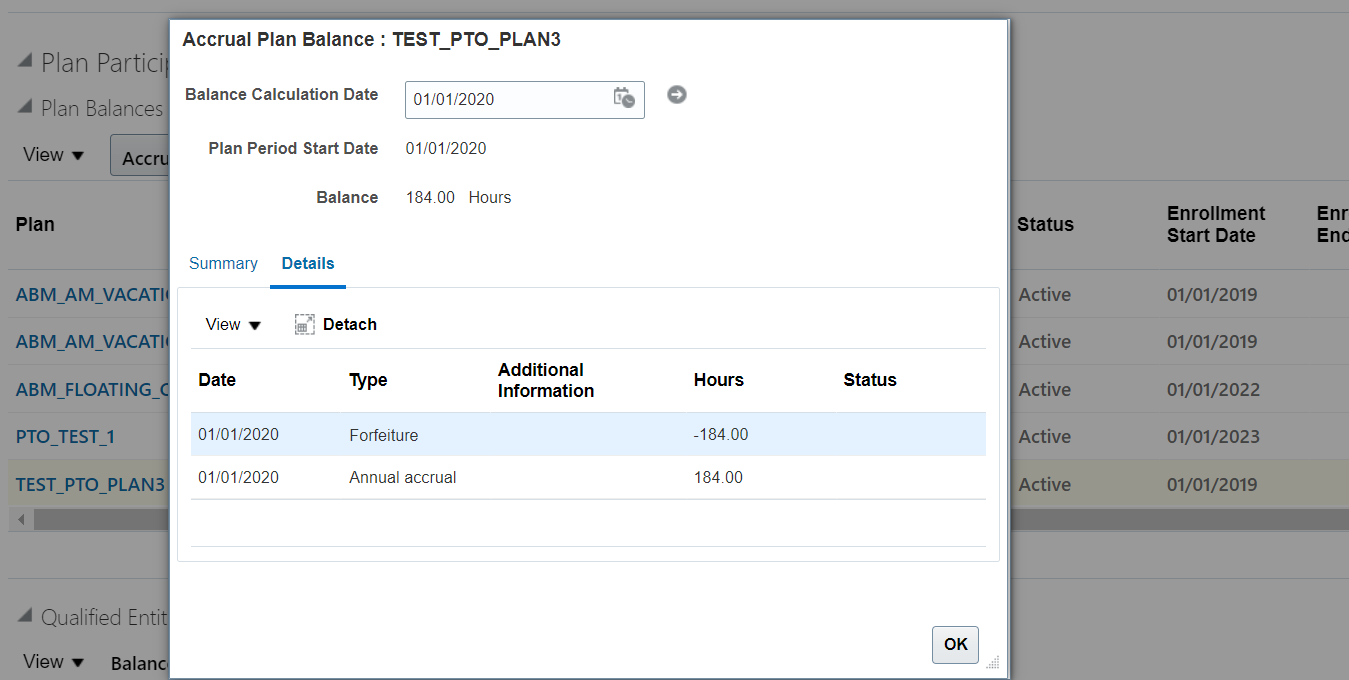Click the Enrollment Start Date column header
Image resolution: width=1349 pixels, height=680 pixels.
(x=1216, y=224)
